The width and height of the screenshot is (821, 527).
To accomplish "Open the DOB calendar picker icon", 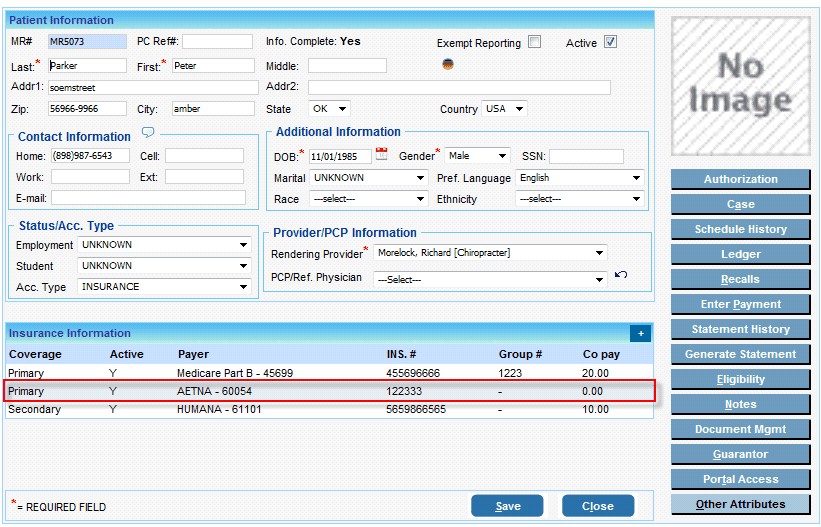I will 381,155.
